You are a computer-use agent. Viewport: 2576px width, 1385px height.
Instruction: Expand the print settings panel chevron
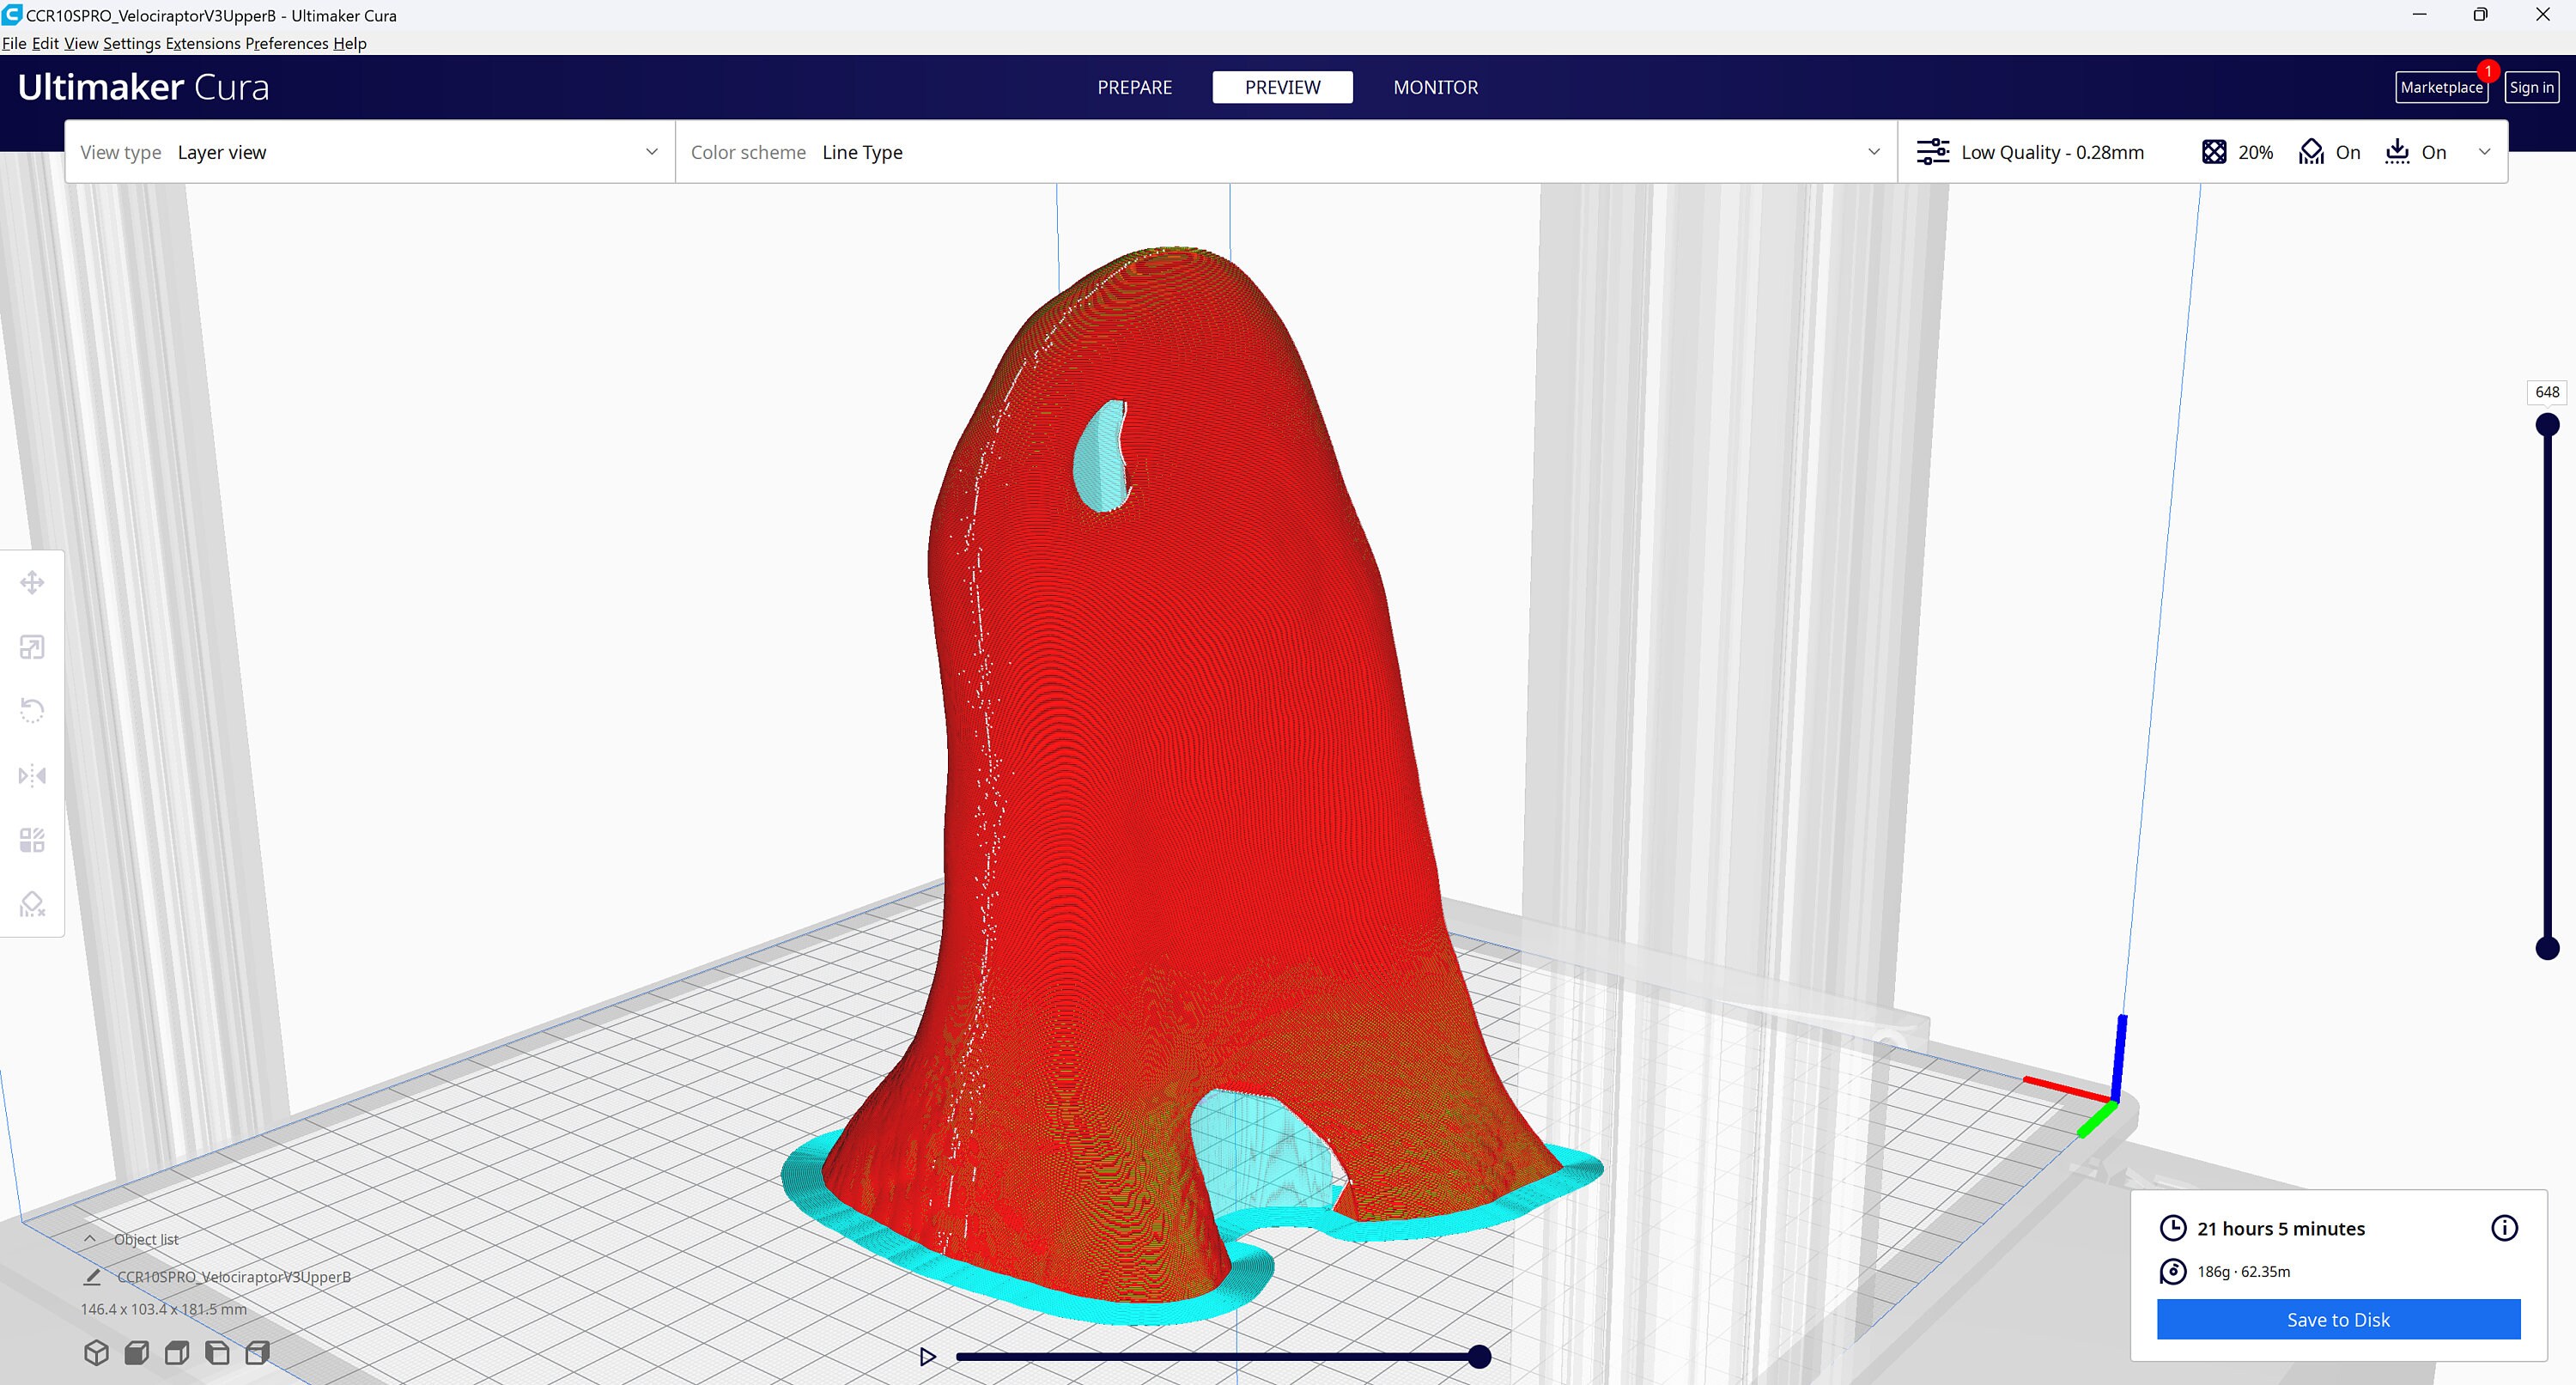coord(2484,152)
